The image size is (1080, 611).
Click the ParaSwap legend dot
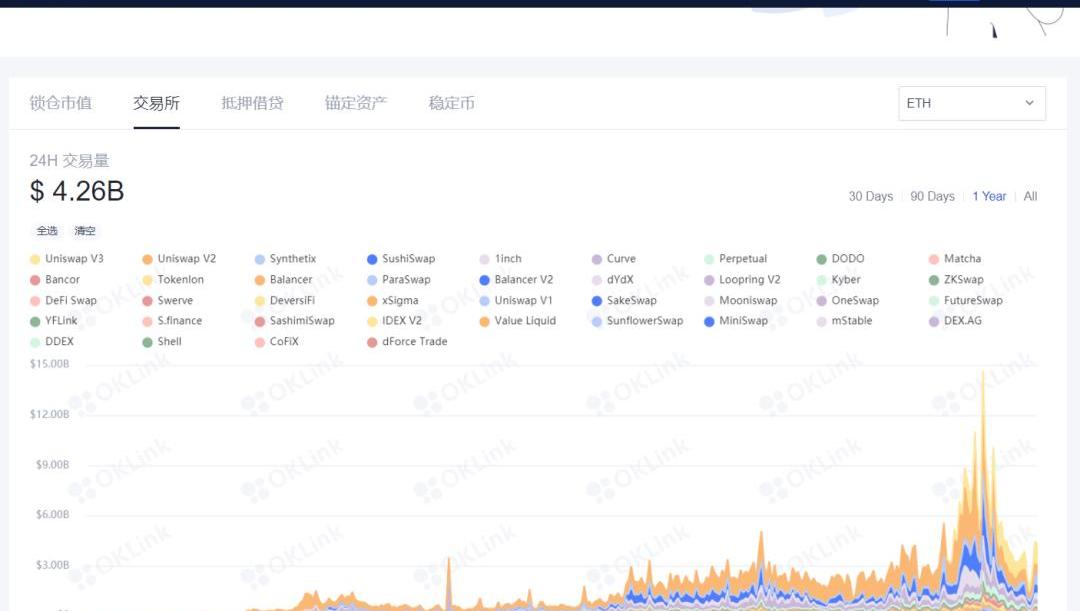[x=372, y=280]
